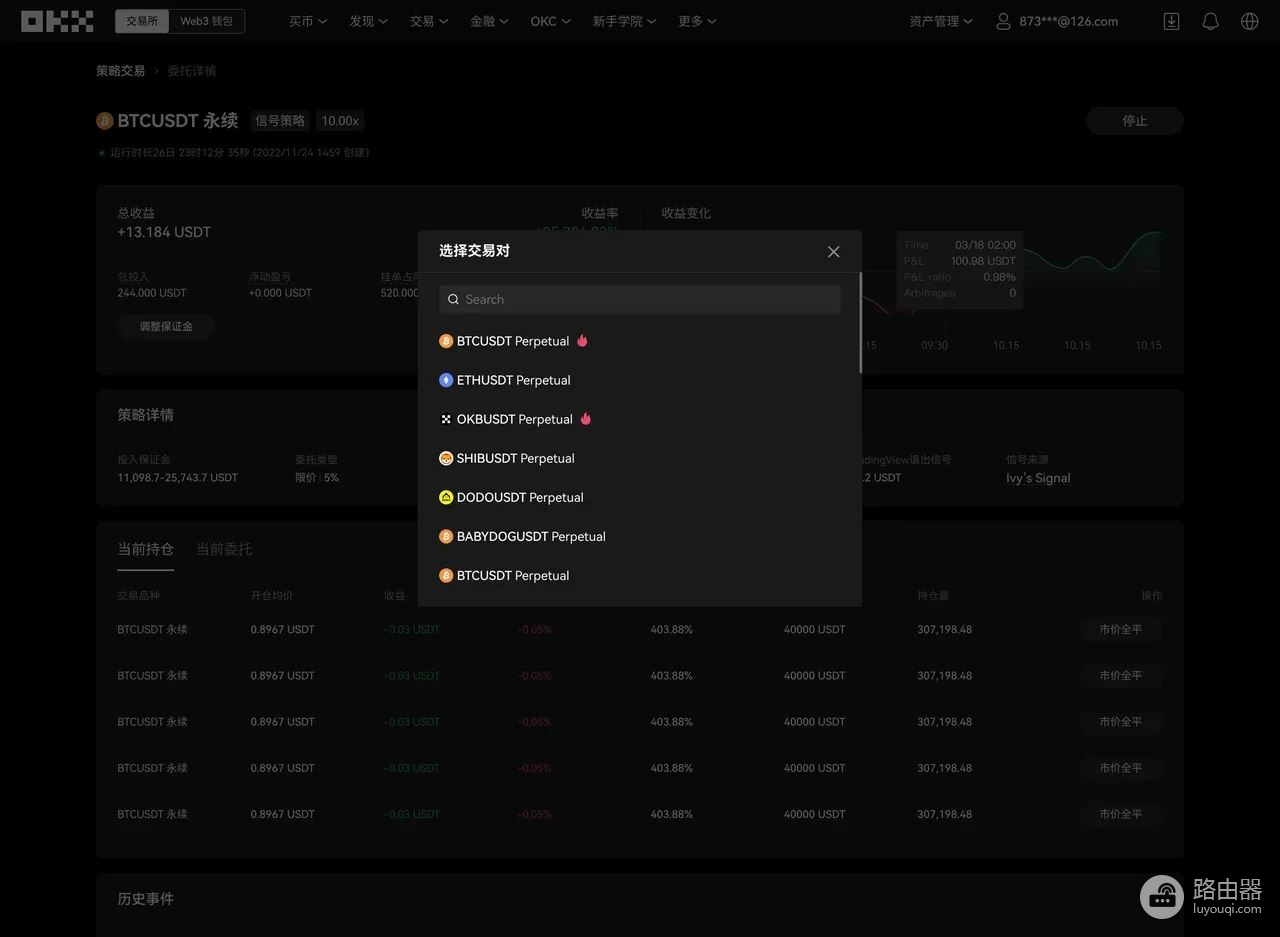The image size is (1280, 937).
Task: Close the 选择交易对 dialog
Action: [x=834, y=252]
